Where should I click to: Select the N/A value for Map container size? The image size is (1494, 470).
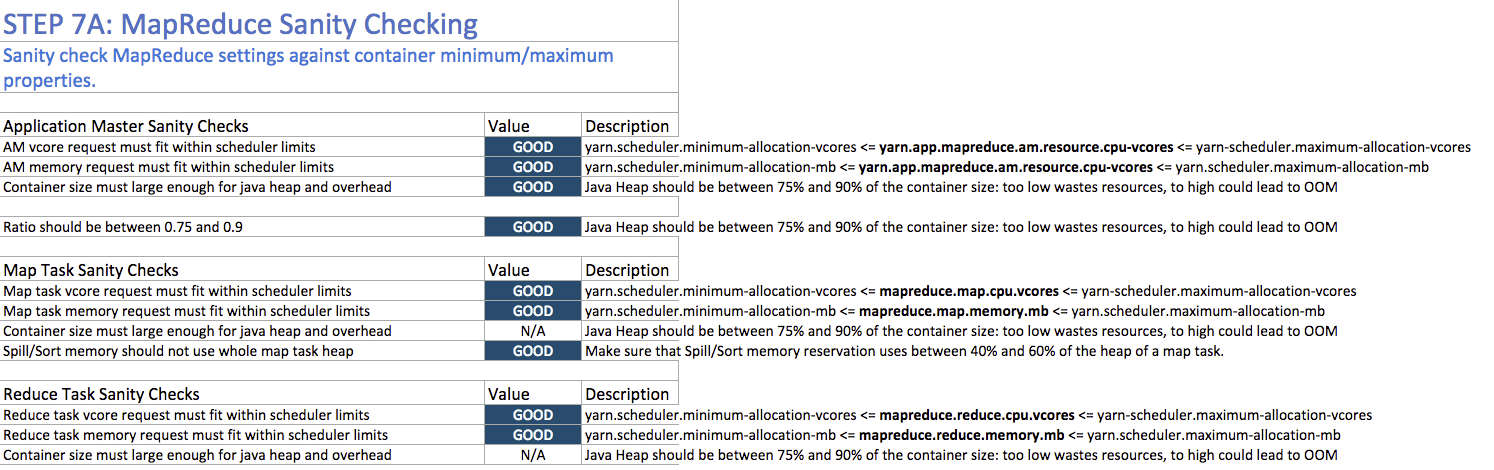pos(532,331)
